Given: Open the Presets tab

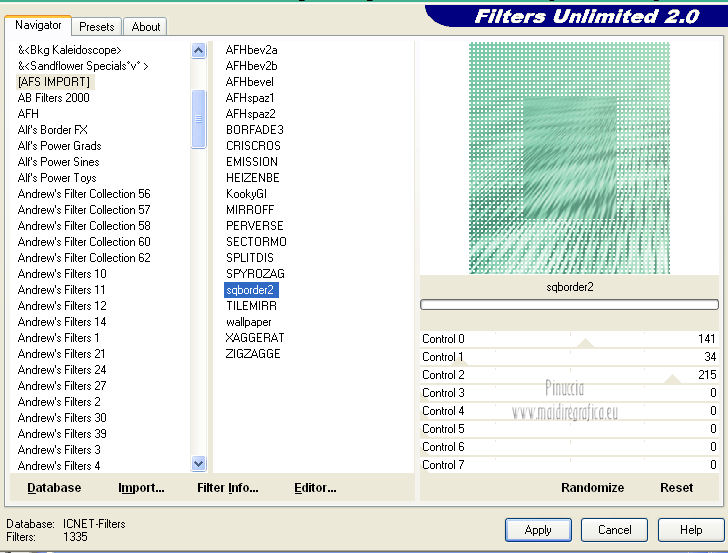Looking at the screenshot, I should click(x=97, y=27).
